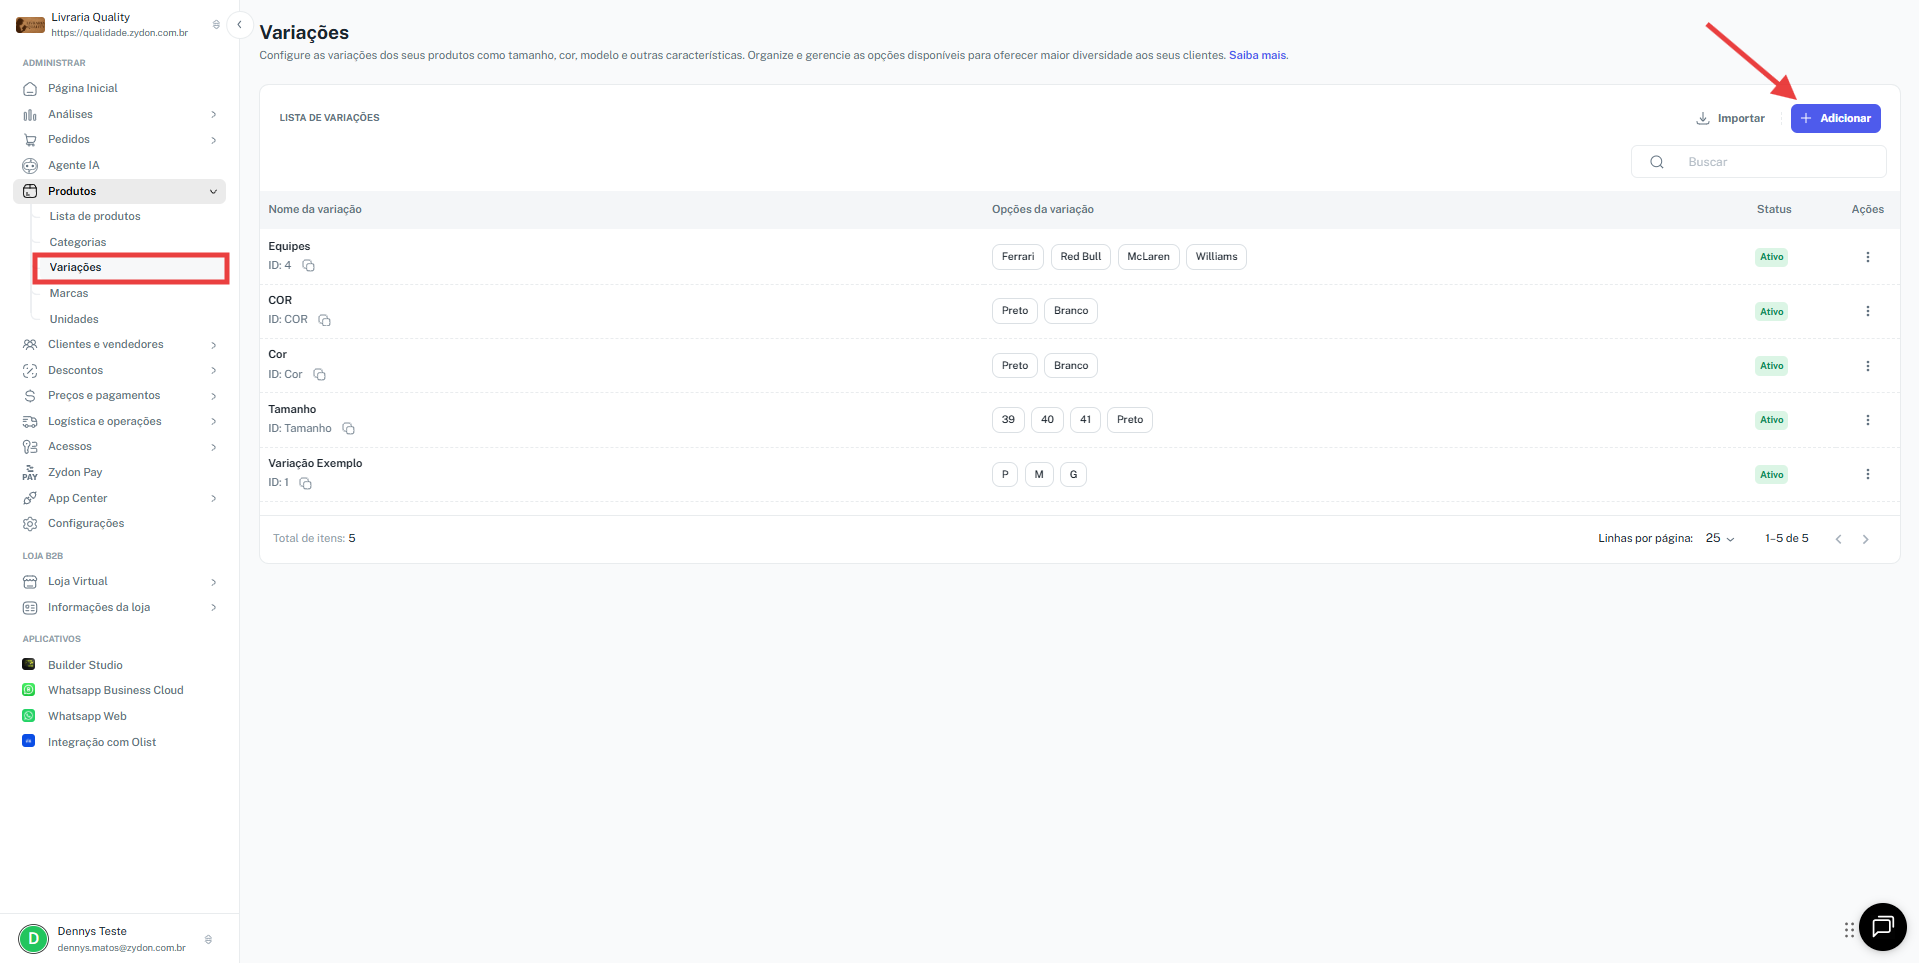Click the 39 option chip in Tamanho
Screen dimensions: 1919x963
click(1008, 420)
